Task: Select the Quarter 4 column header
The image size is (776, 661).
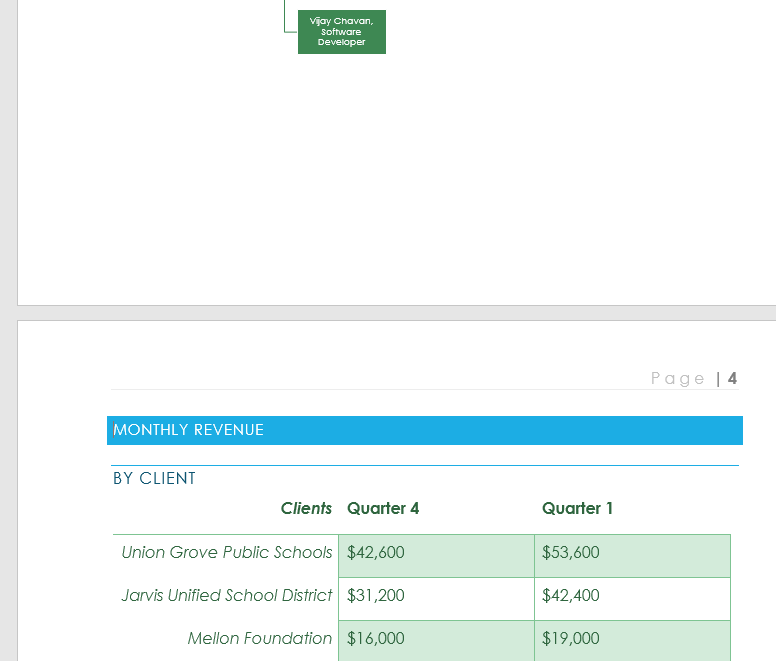Action: pos(383,508)
